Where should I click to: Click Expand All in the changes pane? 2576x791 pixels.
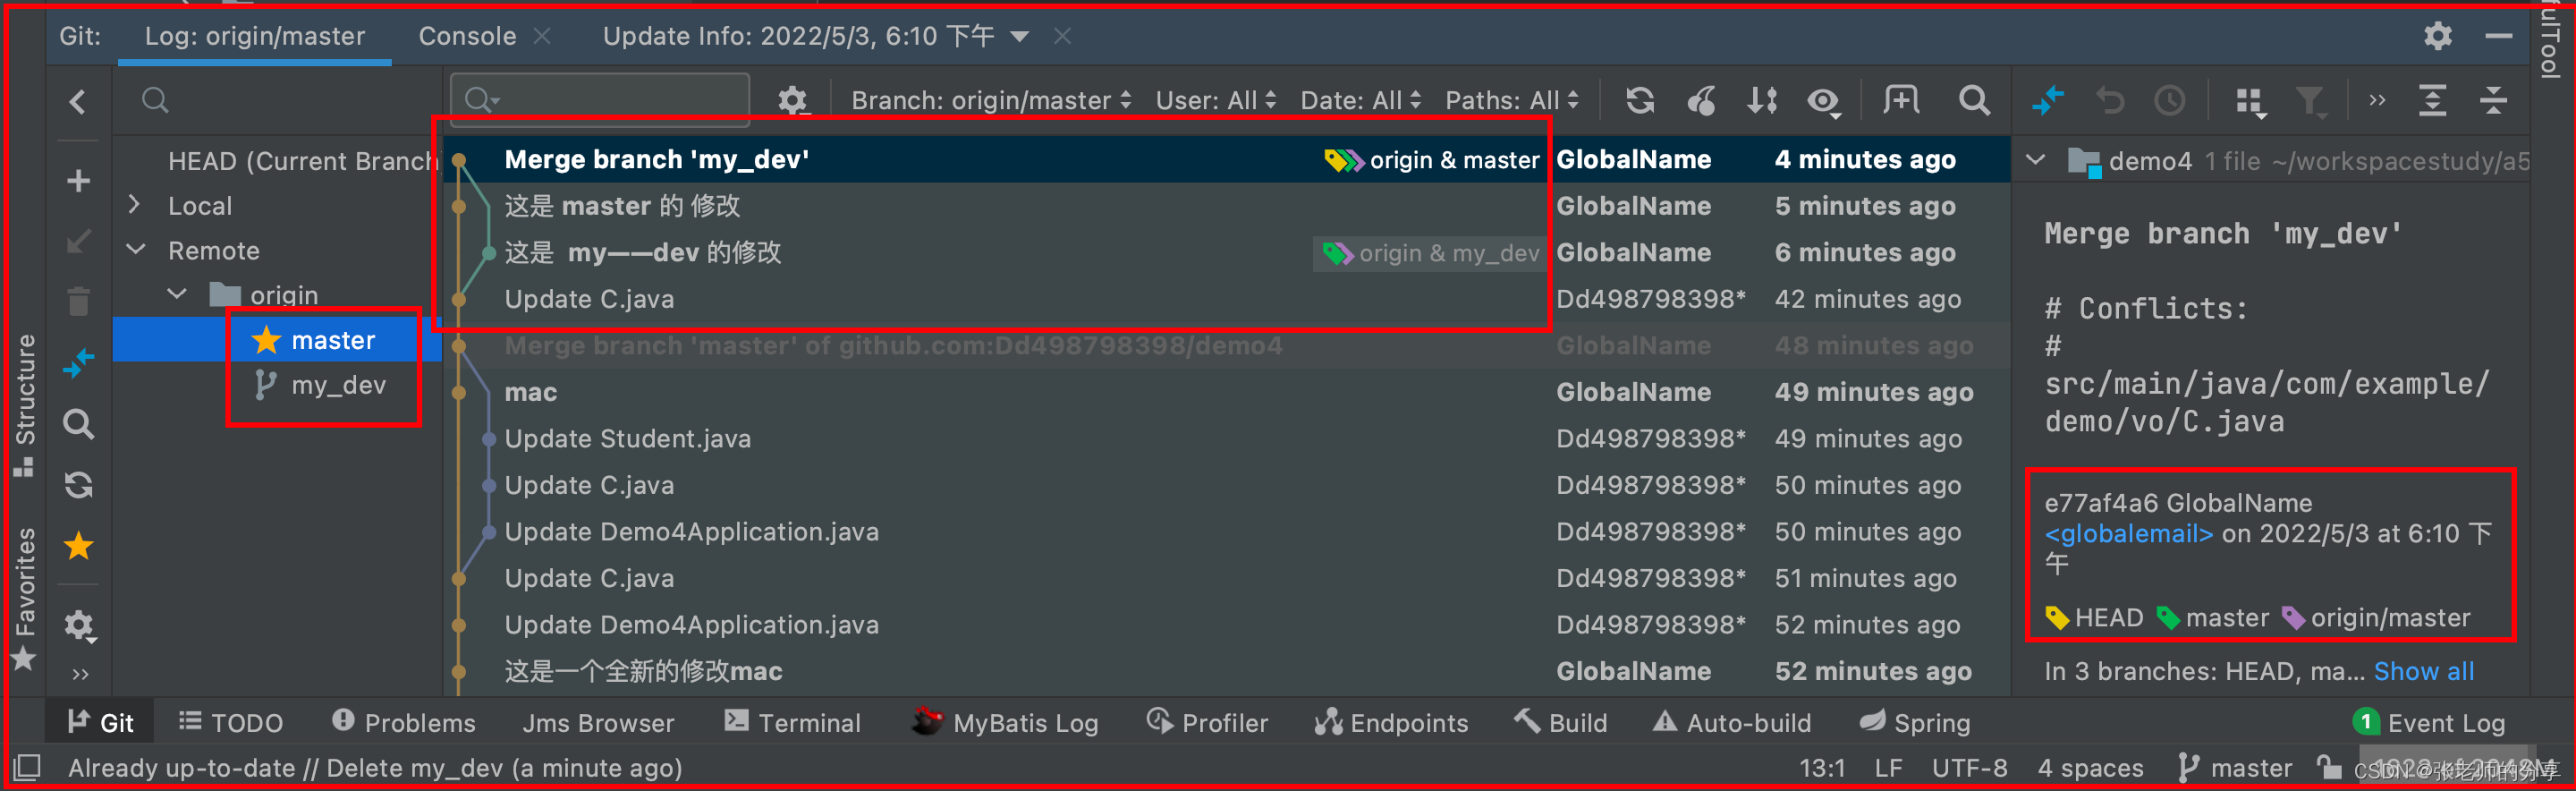coord(2432,100)
